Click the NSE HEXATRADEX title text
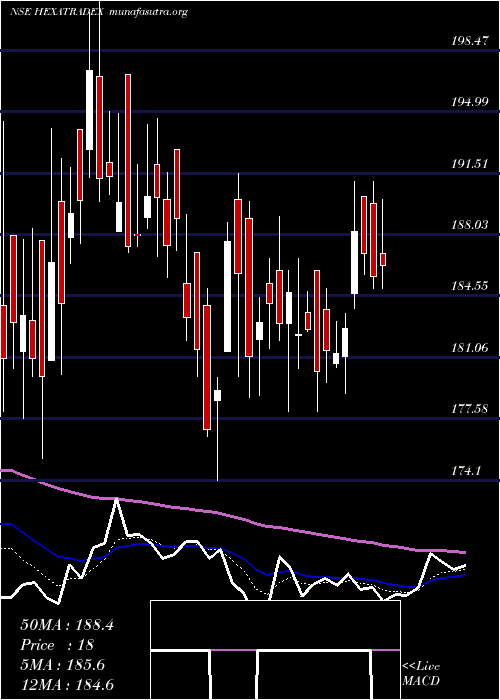The height and width of the screenshot is (700, 500). click(57, 12)
